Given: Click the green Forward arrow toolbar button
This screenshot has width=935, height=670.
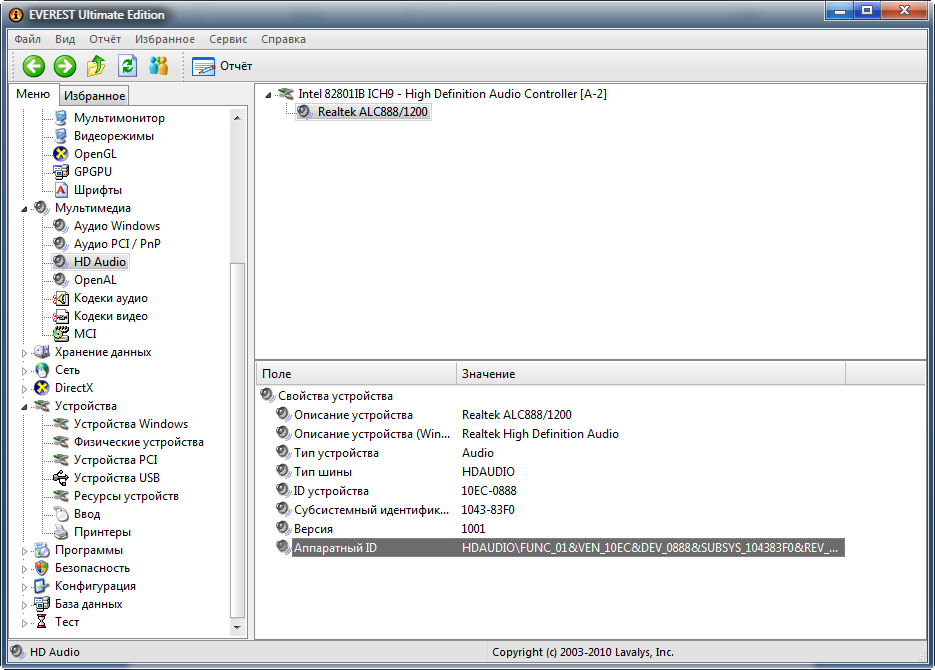Looking at the screenshot, I should point(65,66).
